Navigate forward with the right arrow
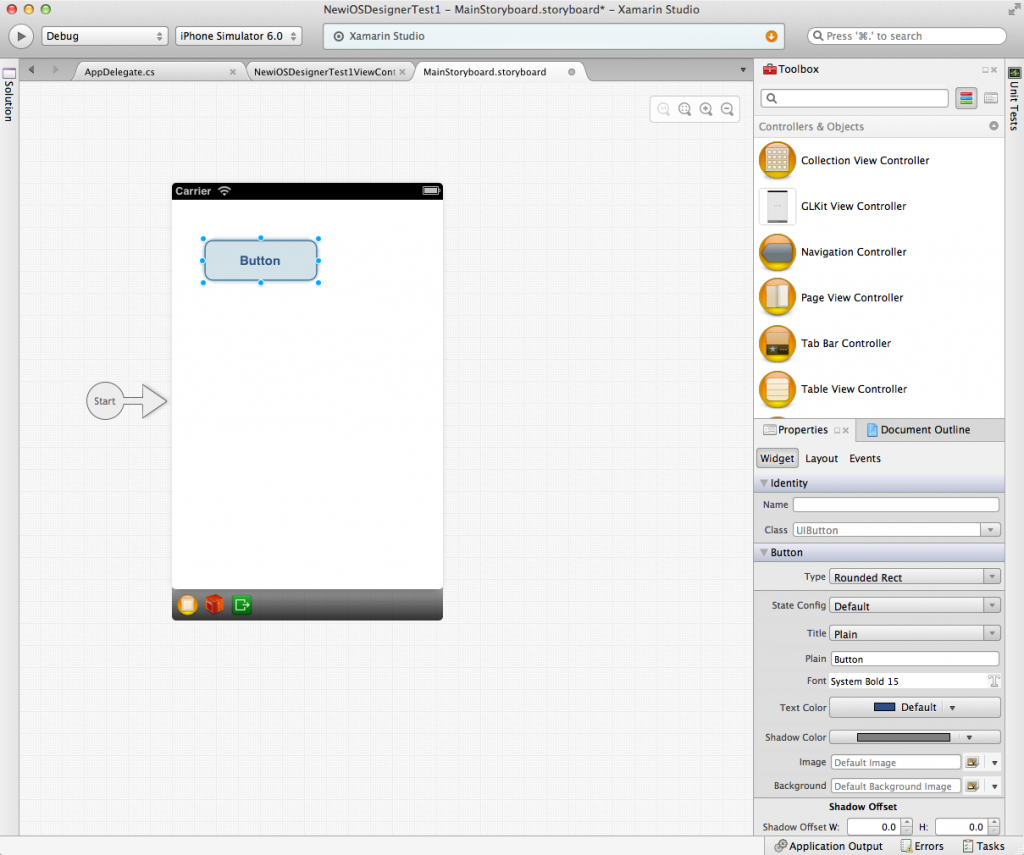 56,69
